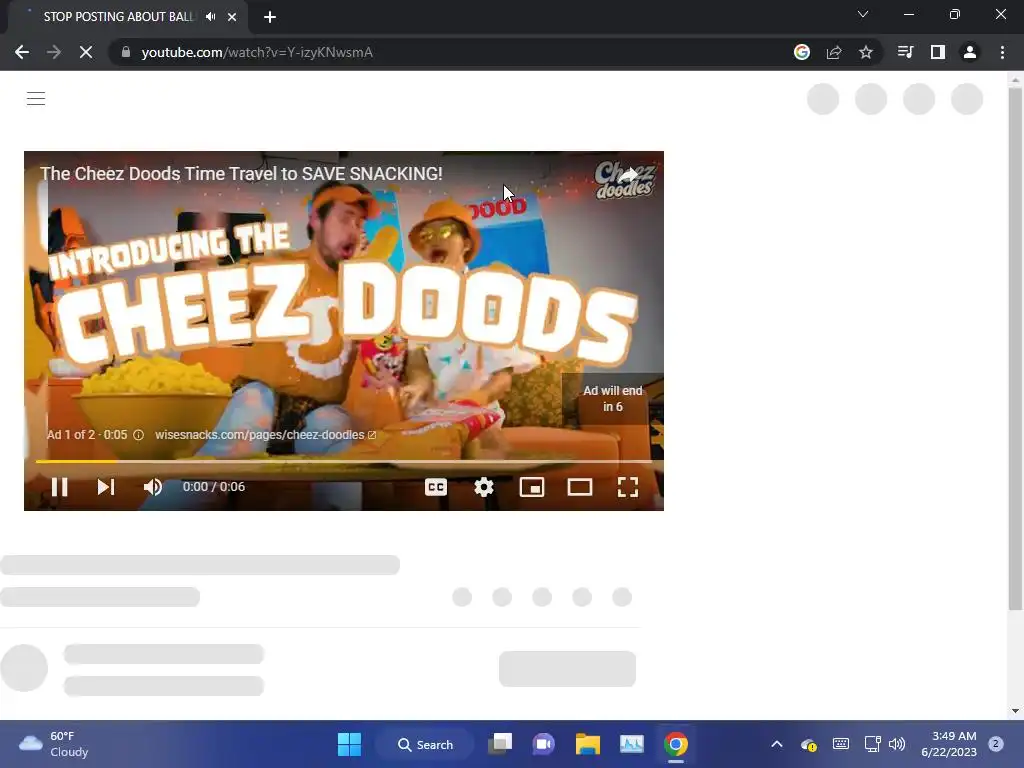Go forward in browser history
The height and width of the screenshot is (768, 1024).
54,52
